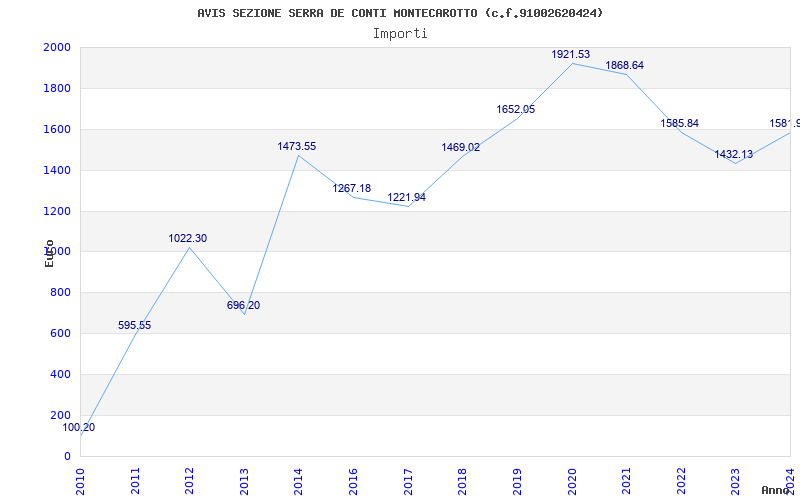Image resolution: width=800 pixels, height=500 pixels.
Task: Click the x-axis year 2010
Action: point(80,481)
